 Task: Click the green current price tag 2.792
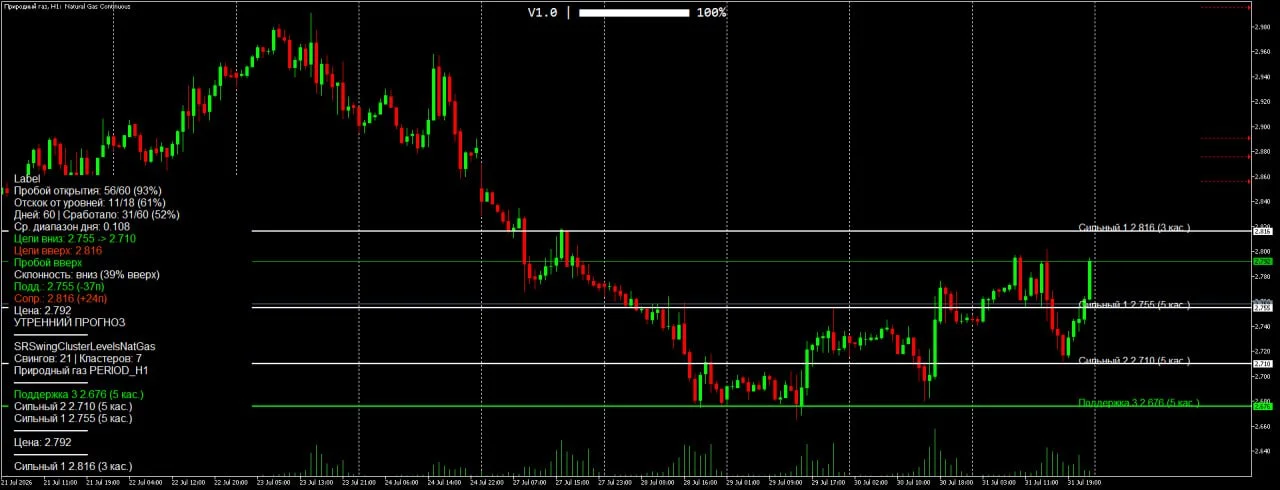click(1262, 261)
